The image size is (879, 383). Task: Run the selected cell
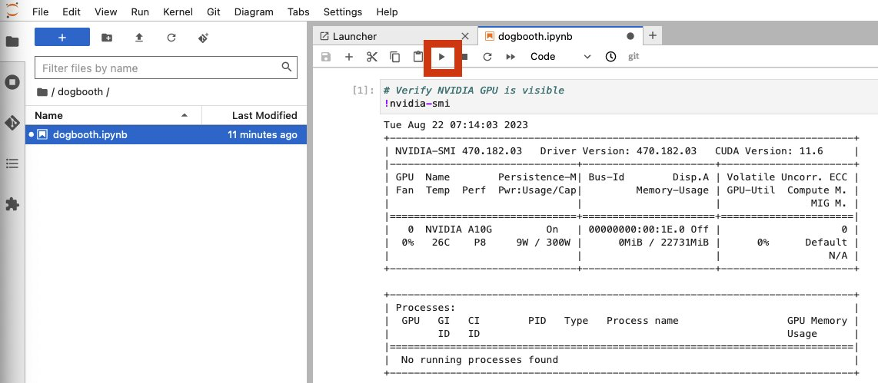442,57
